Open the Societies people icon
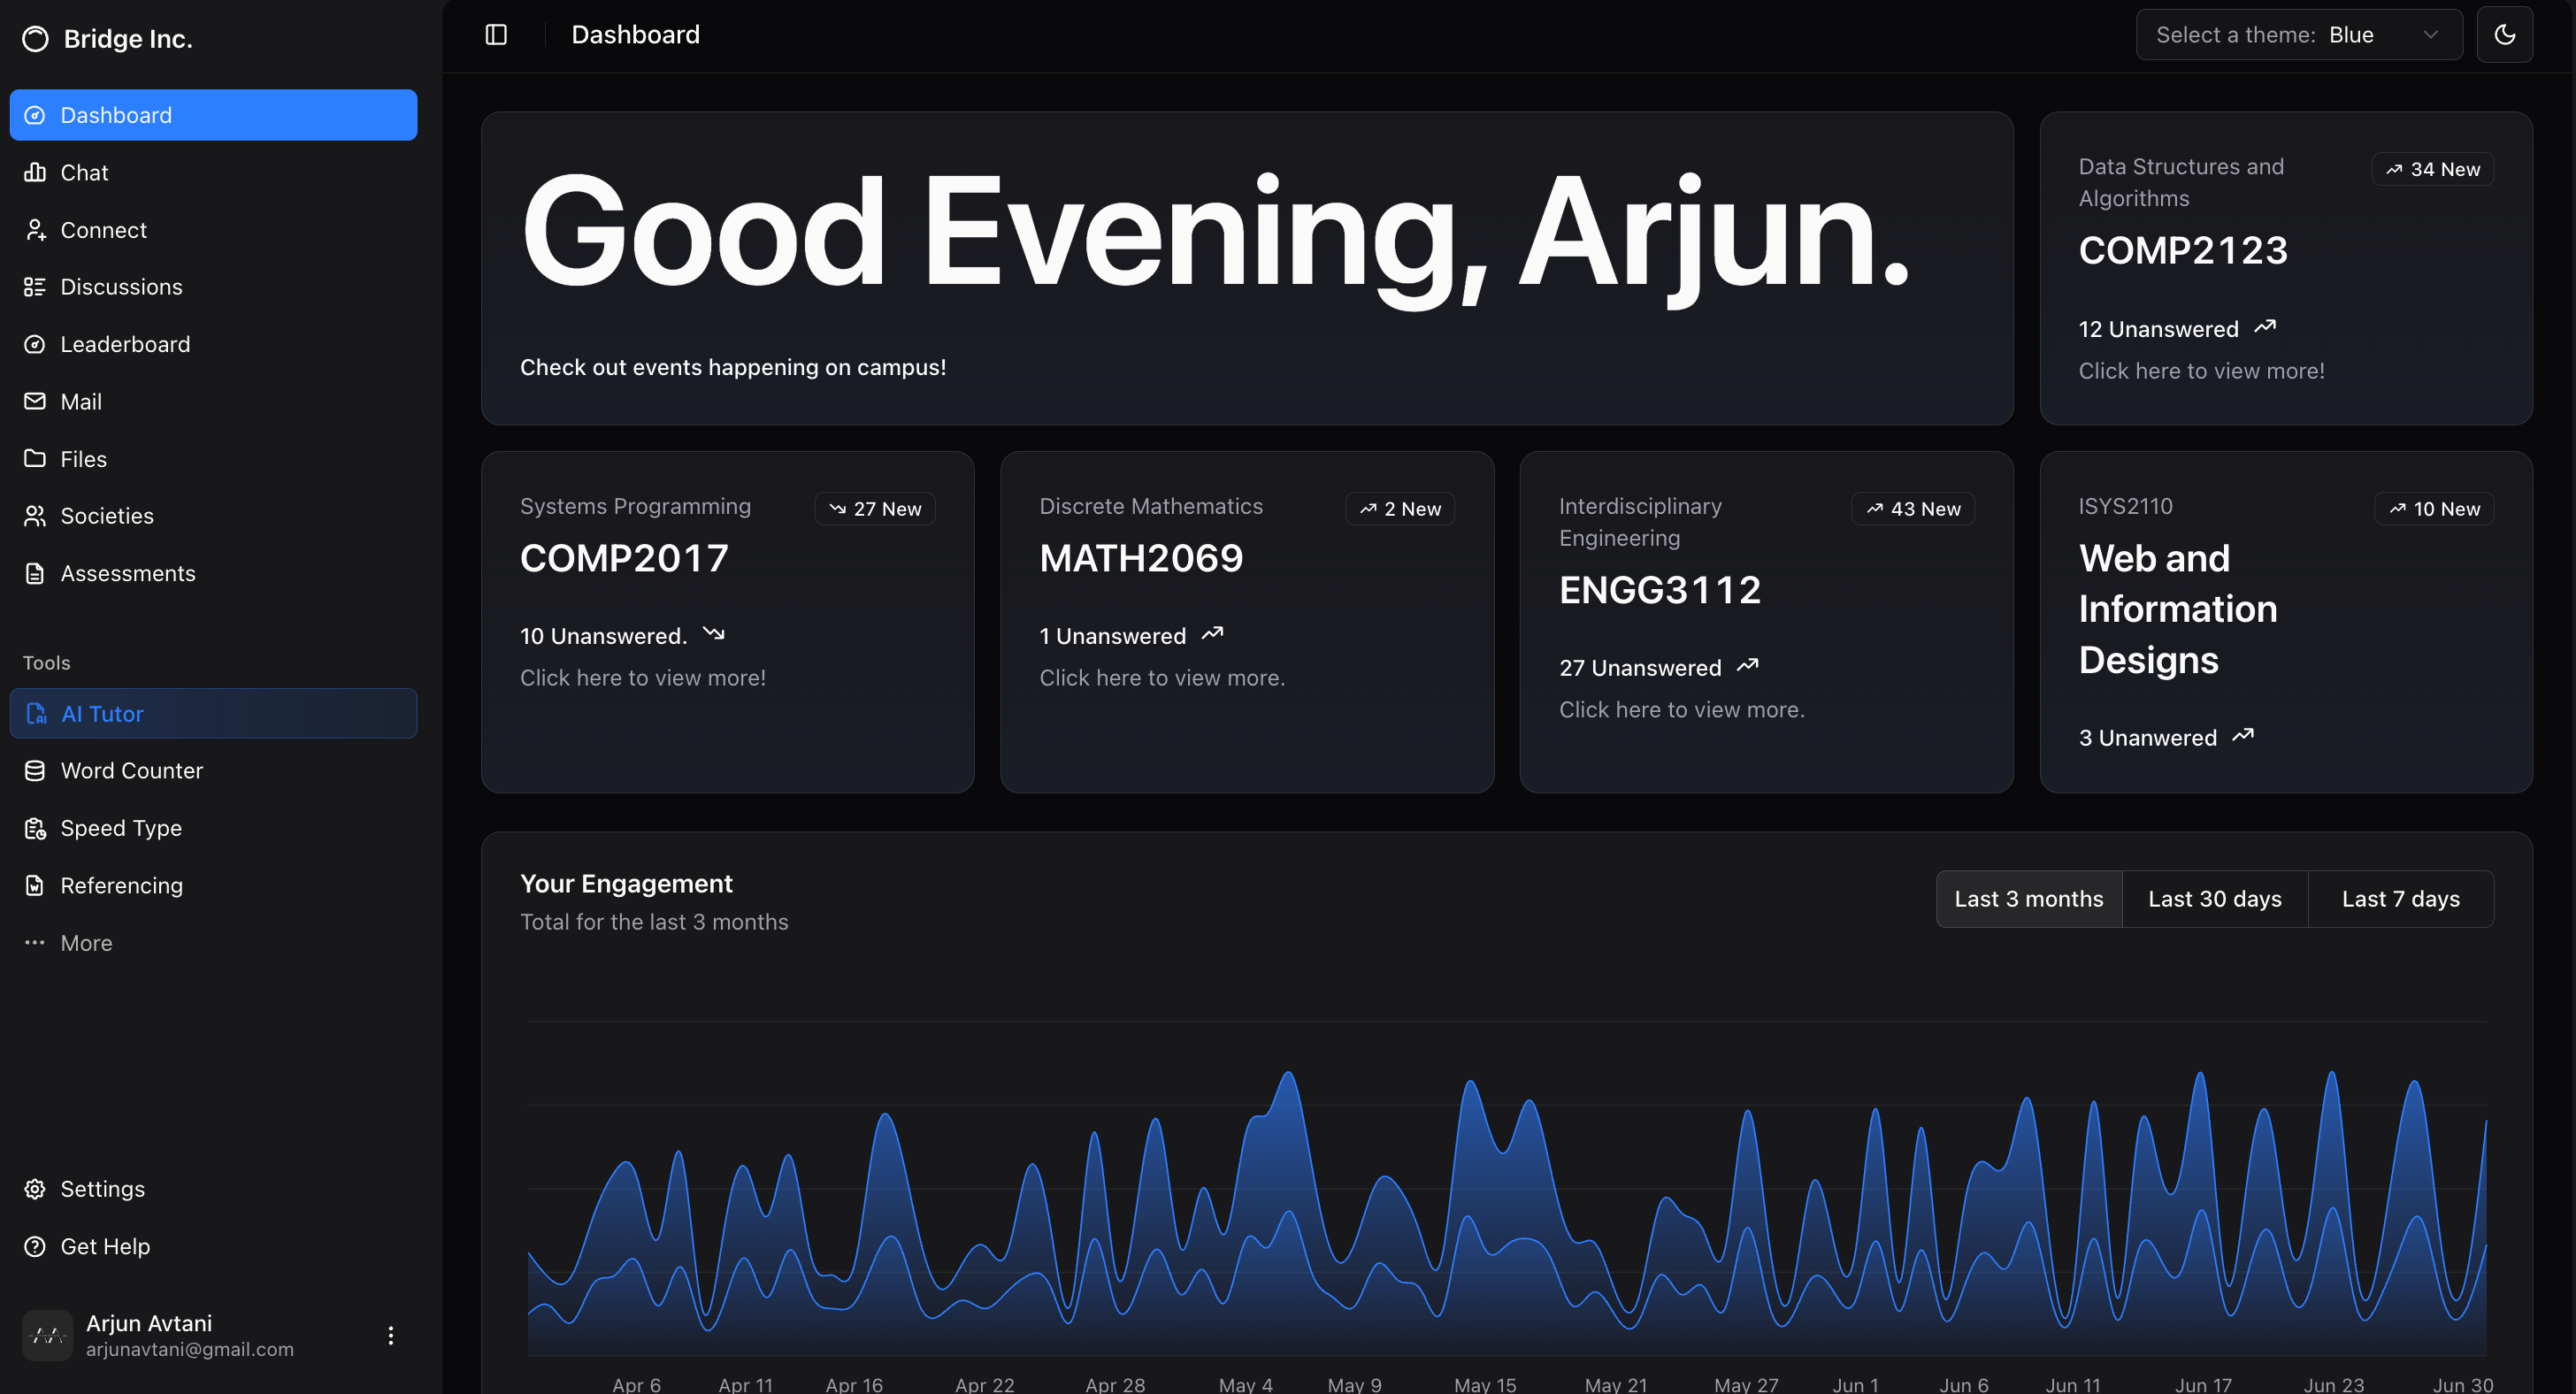This screenshot has width=2576, height=1394. pos(36,516)
